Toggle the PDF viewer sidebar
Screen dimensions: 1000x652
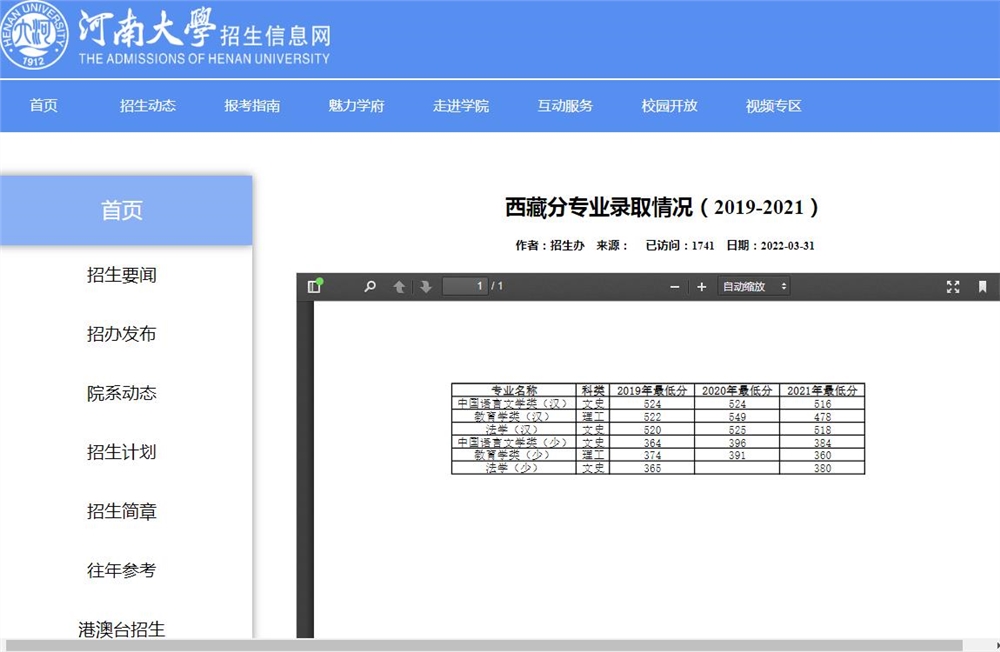[x=314, y=286]
